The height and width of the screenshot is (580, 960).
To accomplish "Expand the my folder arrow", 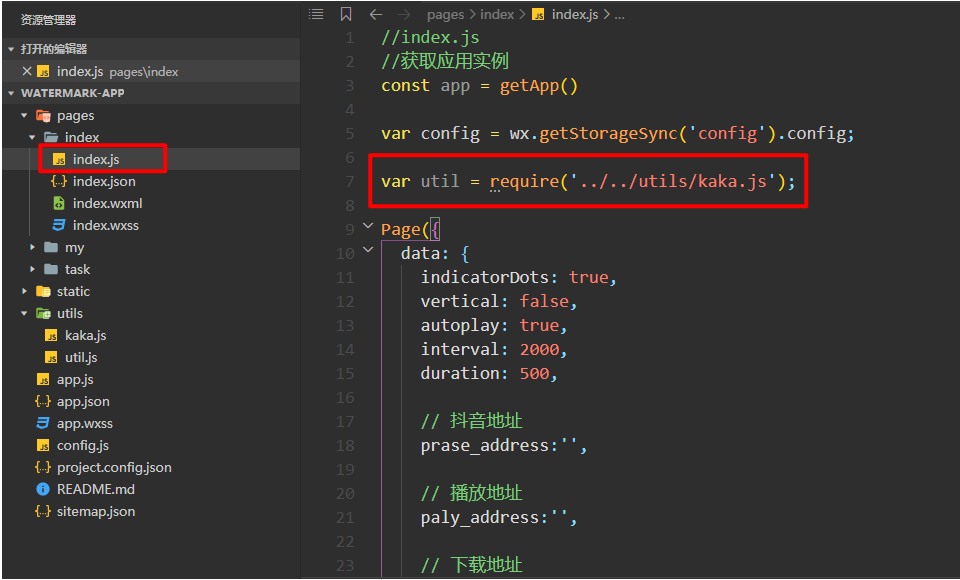I will (32, 247).
